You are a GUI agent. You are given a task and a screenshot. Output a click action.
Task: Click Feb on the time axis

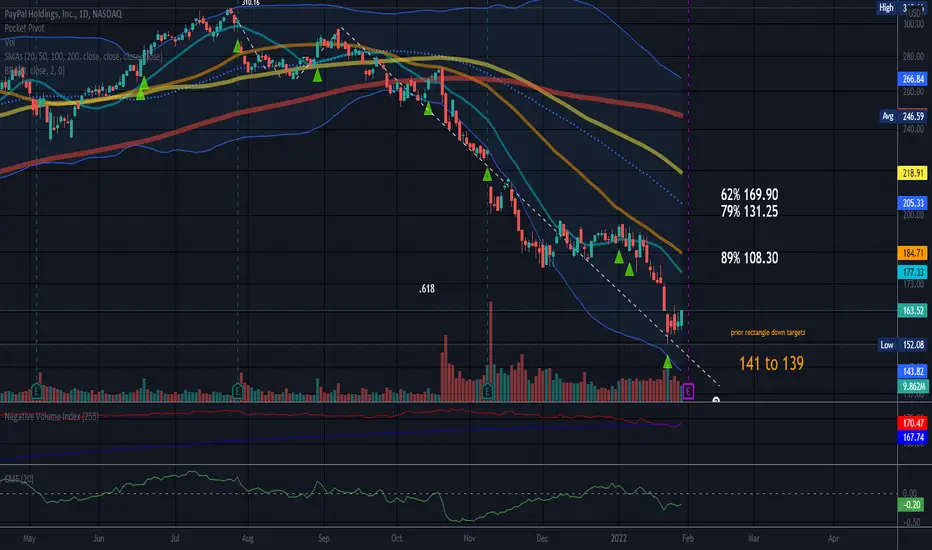(688, 538)
